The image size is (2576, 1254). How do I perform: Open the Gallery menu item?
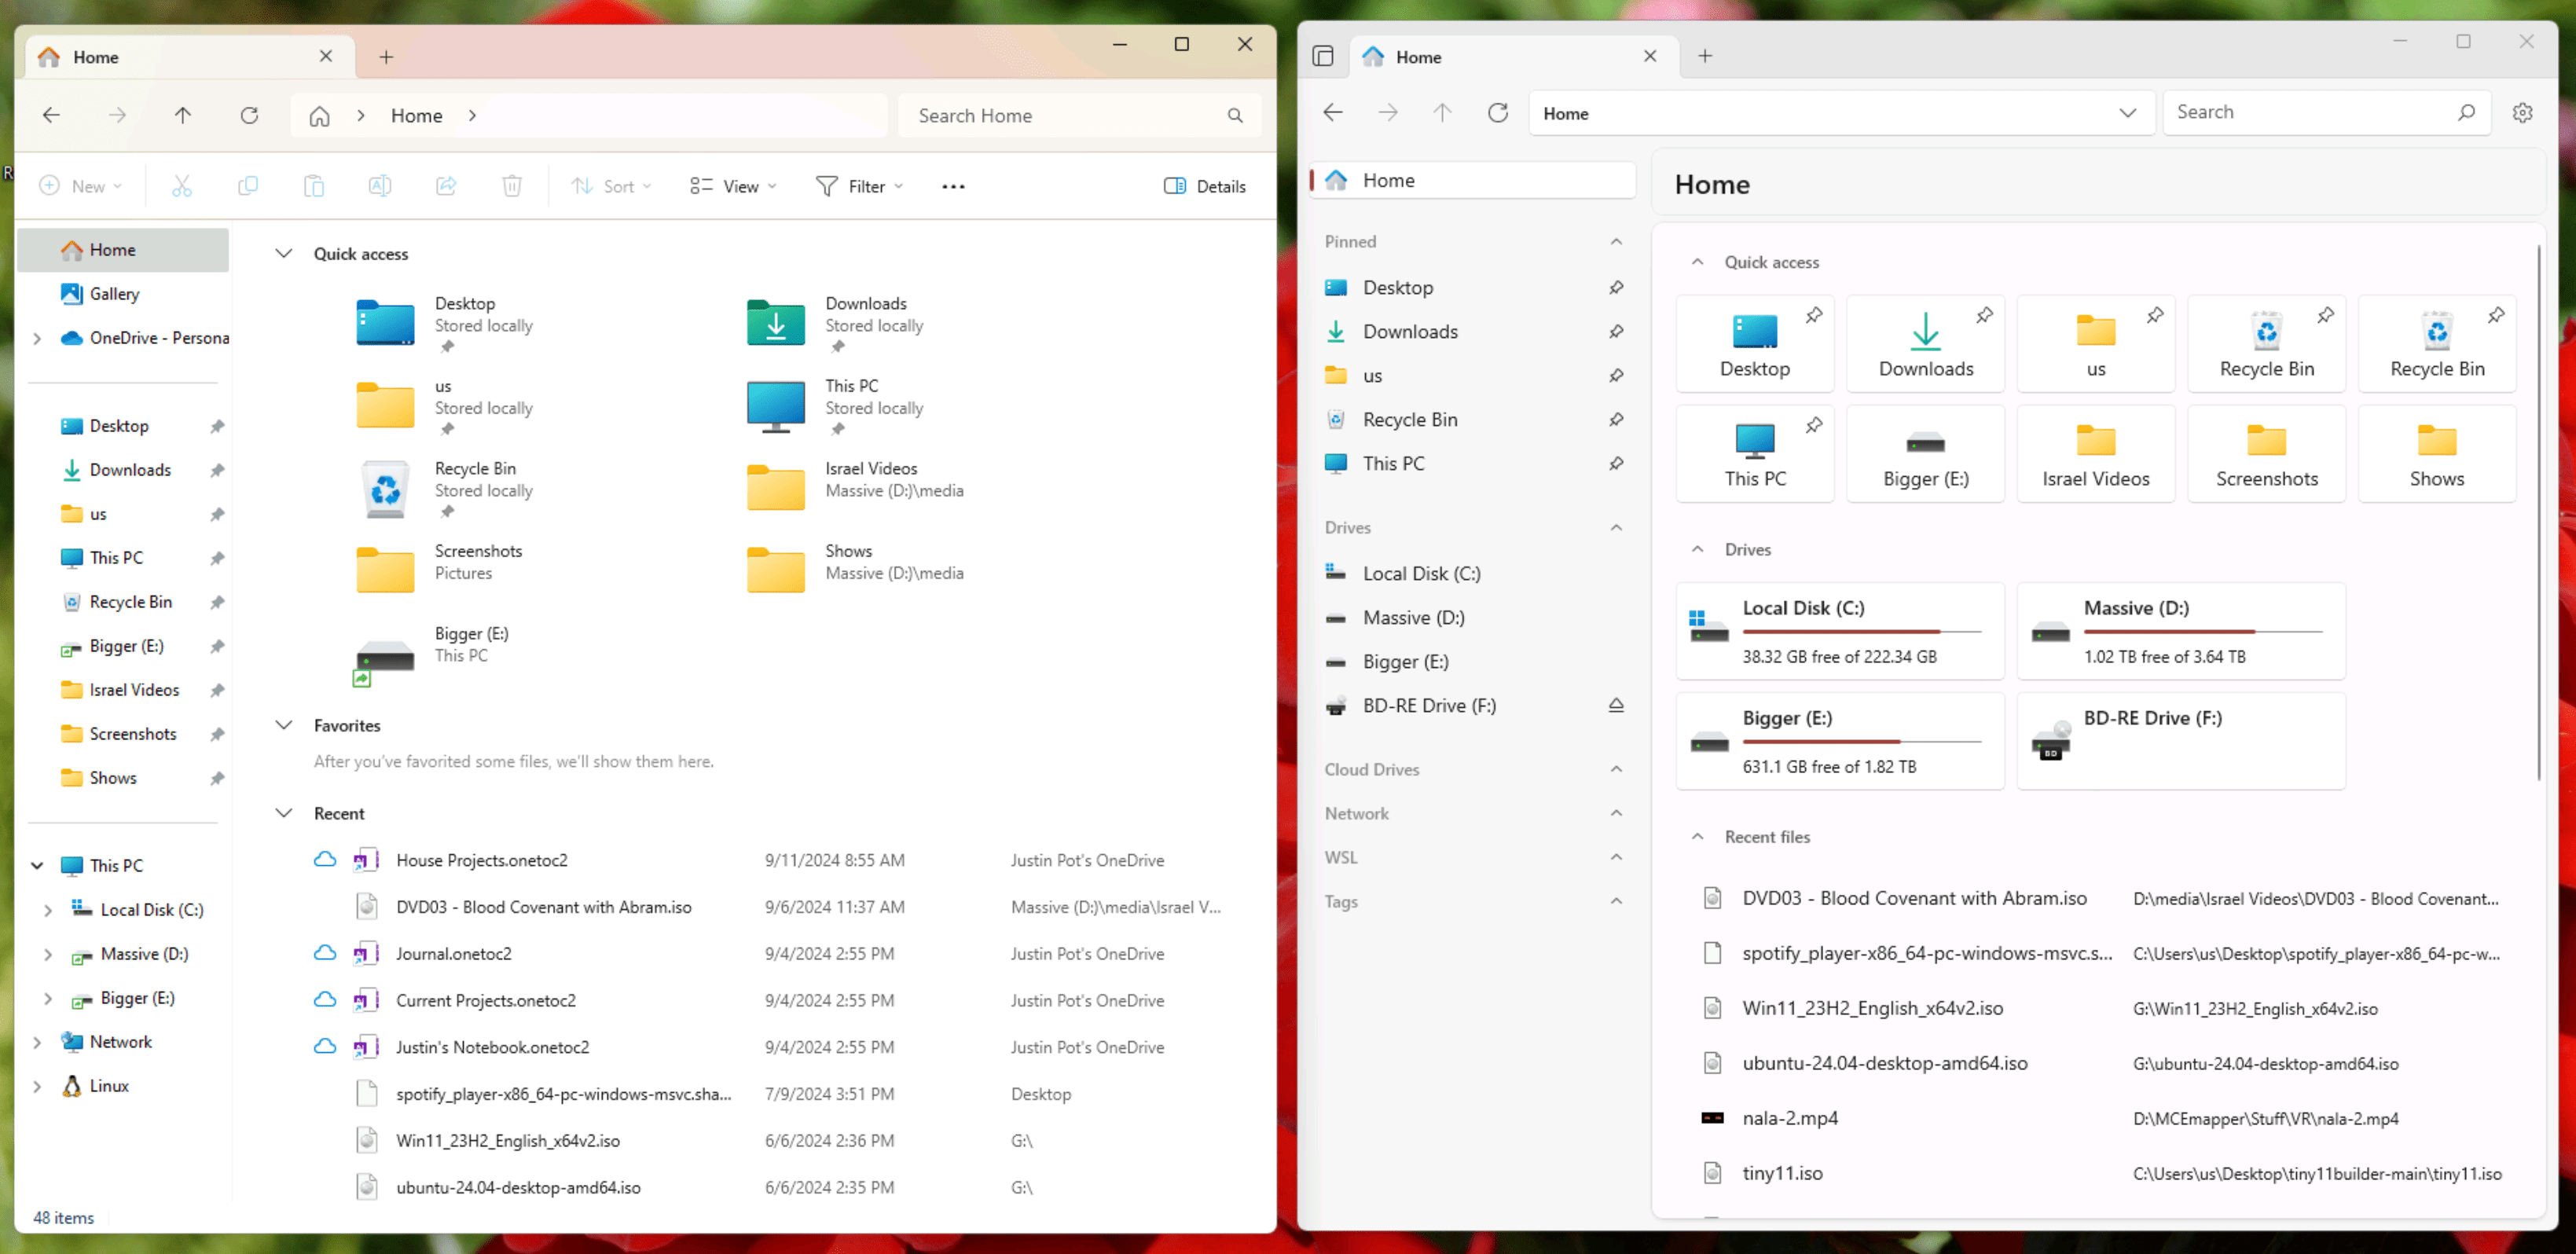pos(115,292)
